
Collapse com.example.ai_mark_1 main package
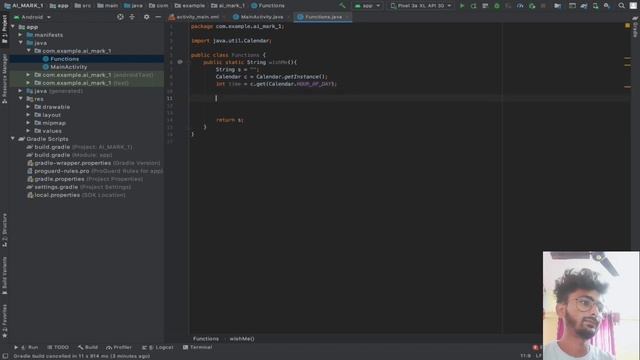click(29, 51)
